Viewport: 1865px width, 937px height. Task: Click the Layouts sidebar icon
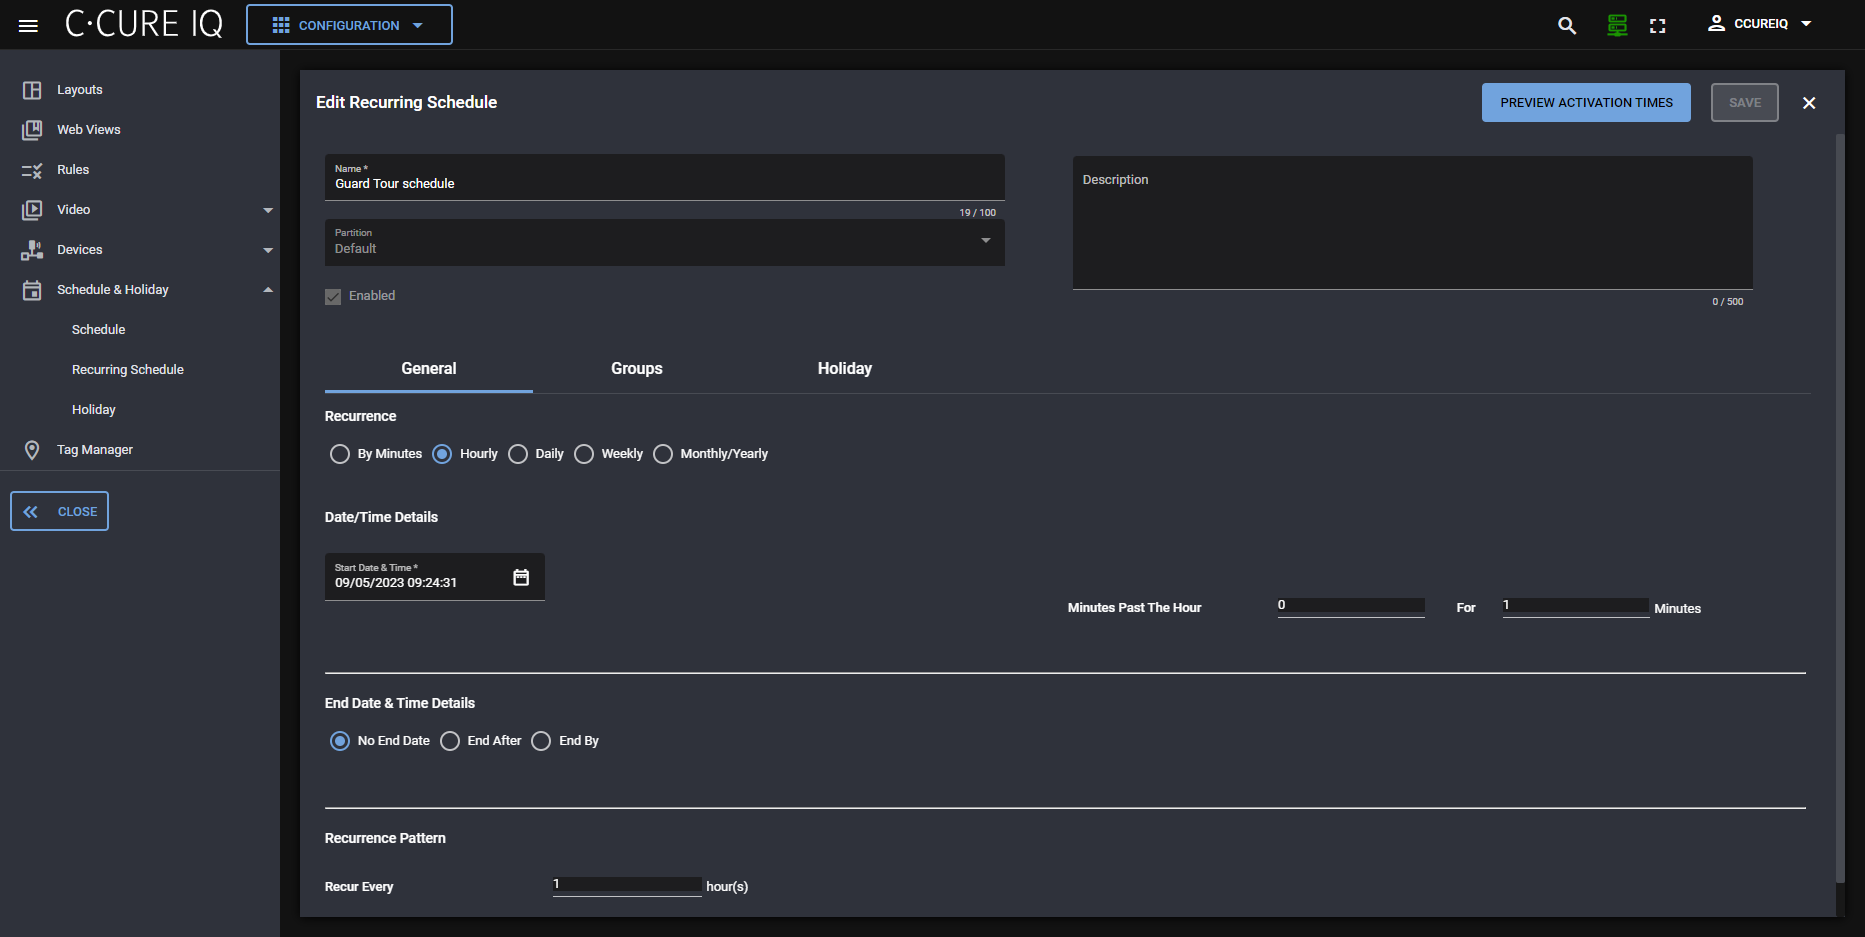(32, 90)
